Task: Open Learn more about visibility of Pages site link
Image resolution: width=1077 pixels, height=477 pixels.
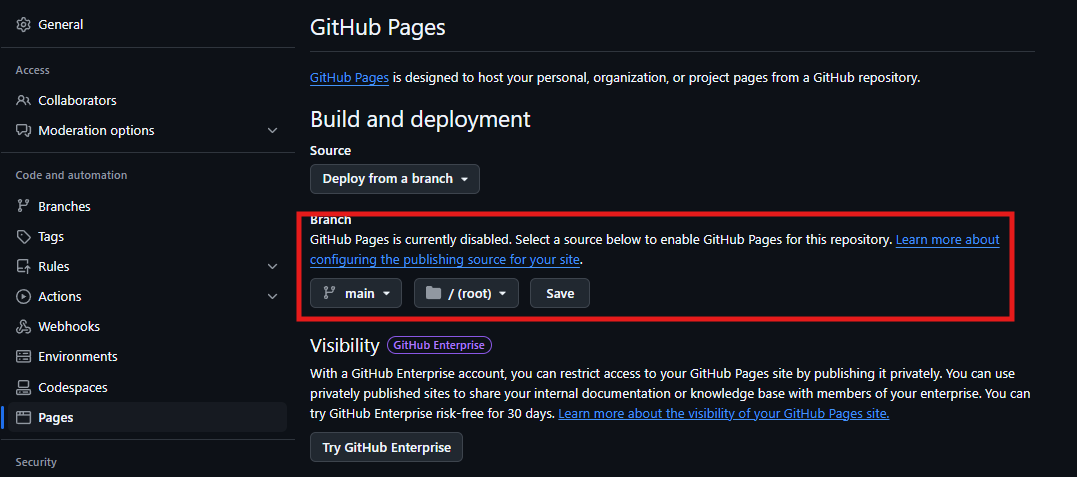Action: click(x=724, y=414)
